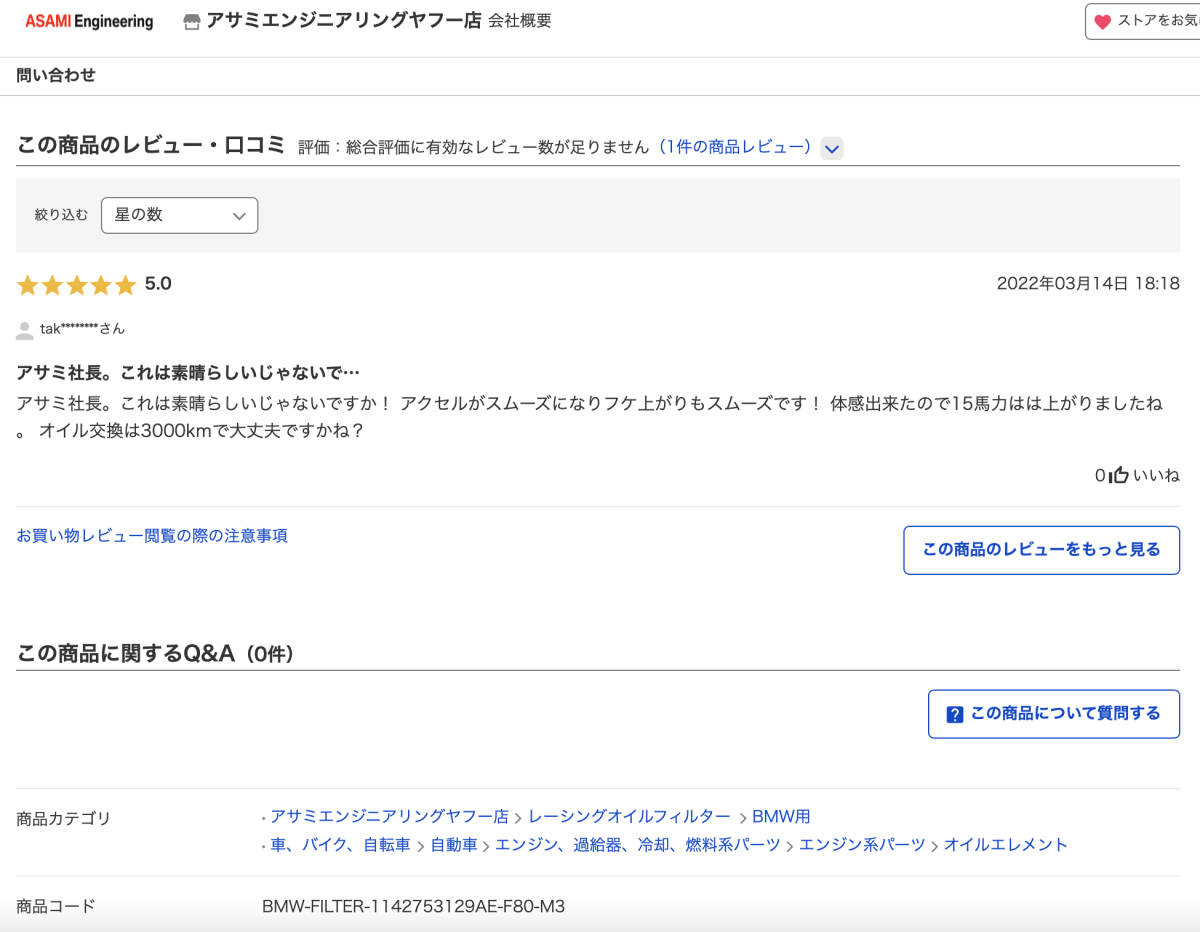Click the storefront icon beside the store name
The height and width of the screenshot is (932, 1200).
click(x=190, y=20)
